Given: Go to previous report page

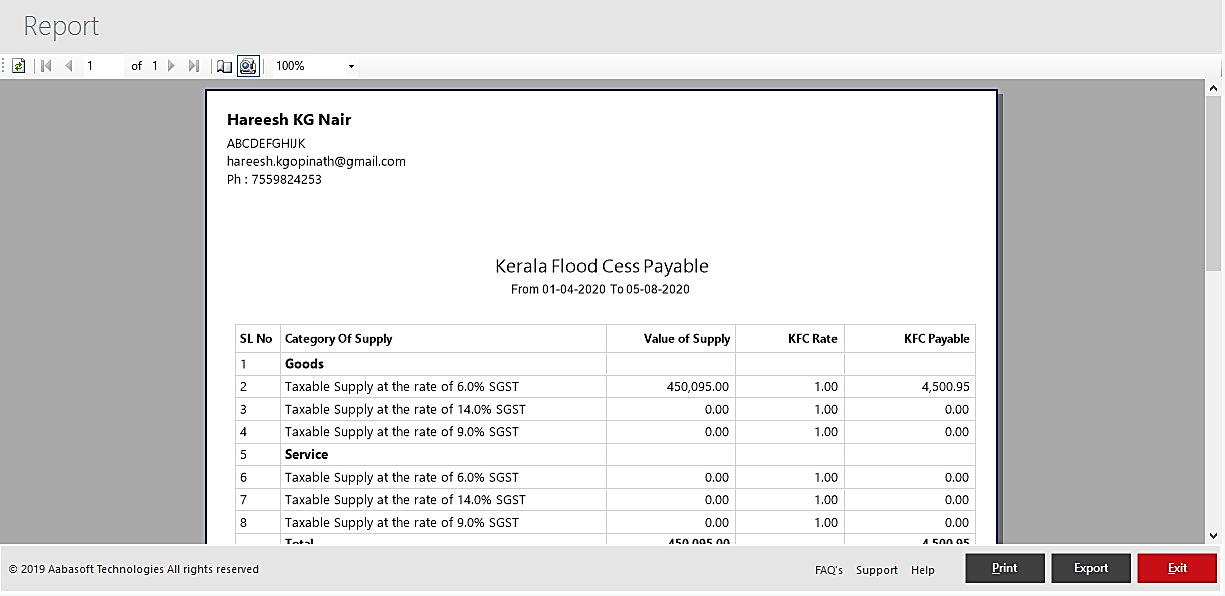Looking at the screenshot, I should pyautogui.click(x=68, y=66).
